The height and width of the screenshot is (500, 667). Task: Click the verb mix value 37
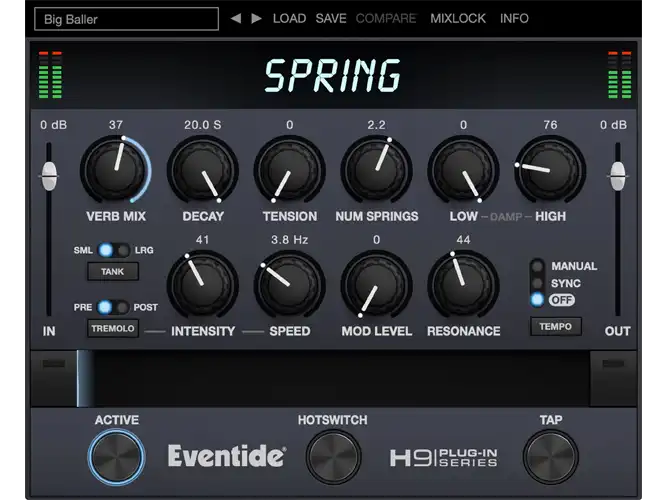click(116, 125)
